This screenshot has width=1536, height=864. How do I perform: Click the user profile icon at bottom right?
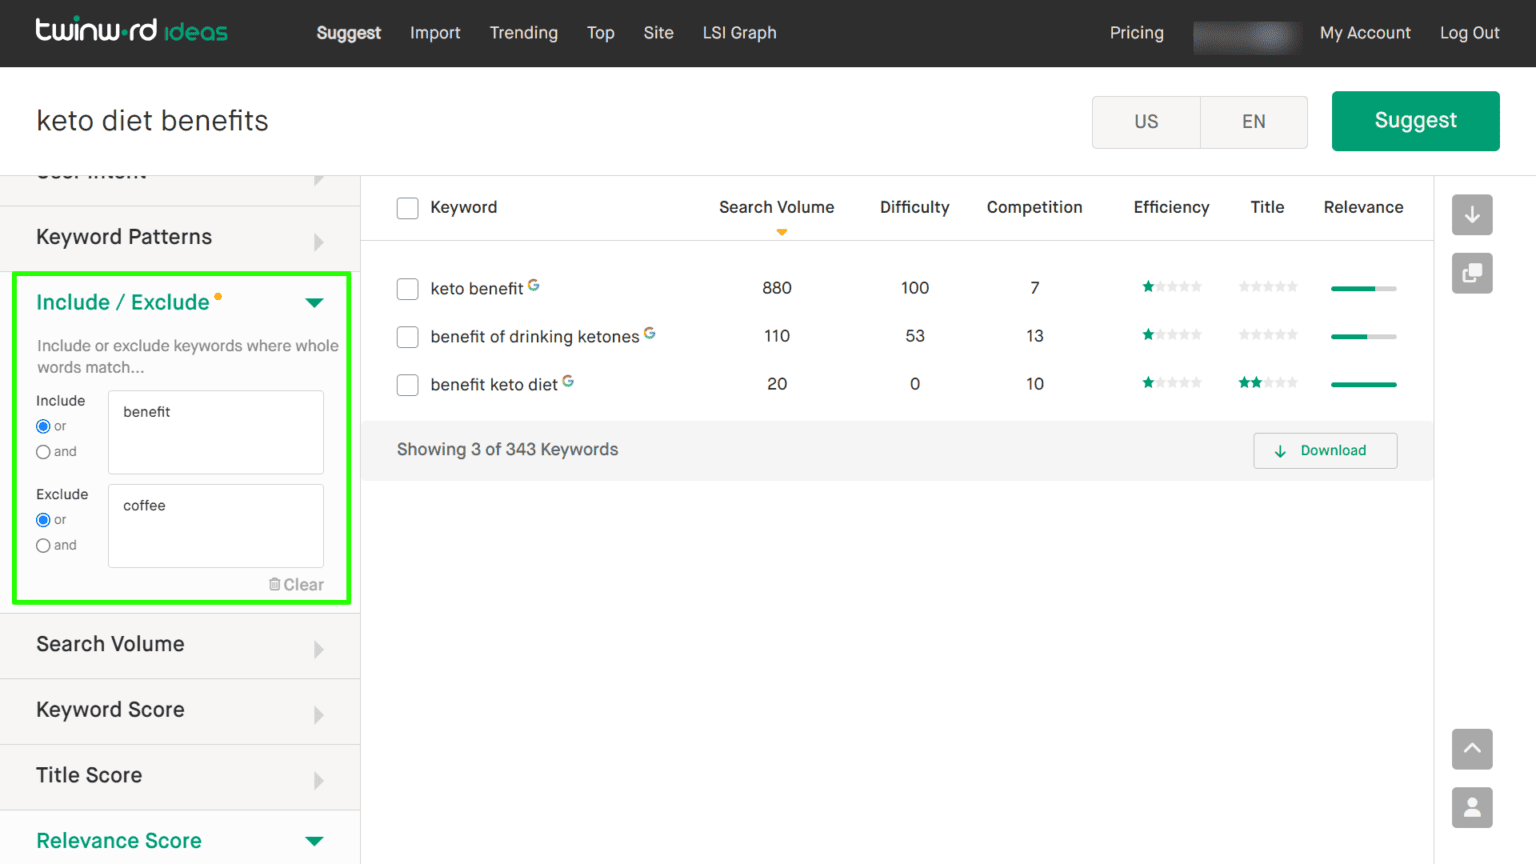(x=1471, y=807)
